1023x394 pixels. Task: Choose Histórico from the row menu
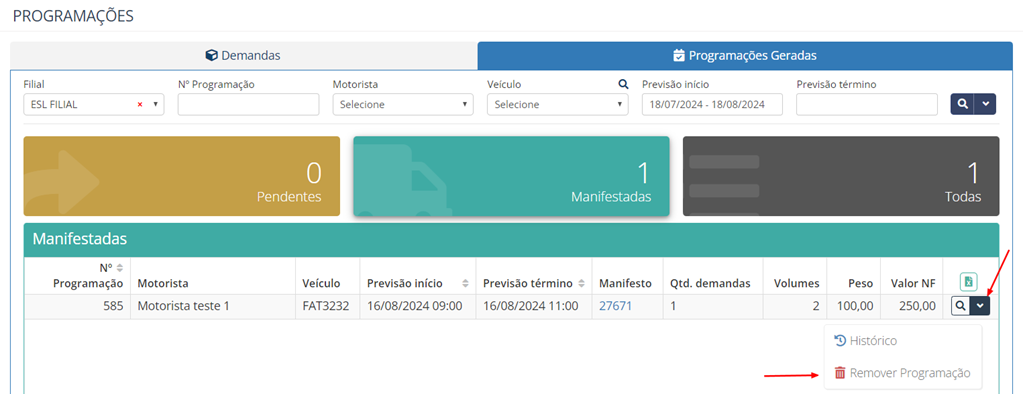pos(865,341)
